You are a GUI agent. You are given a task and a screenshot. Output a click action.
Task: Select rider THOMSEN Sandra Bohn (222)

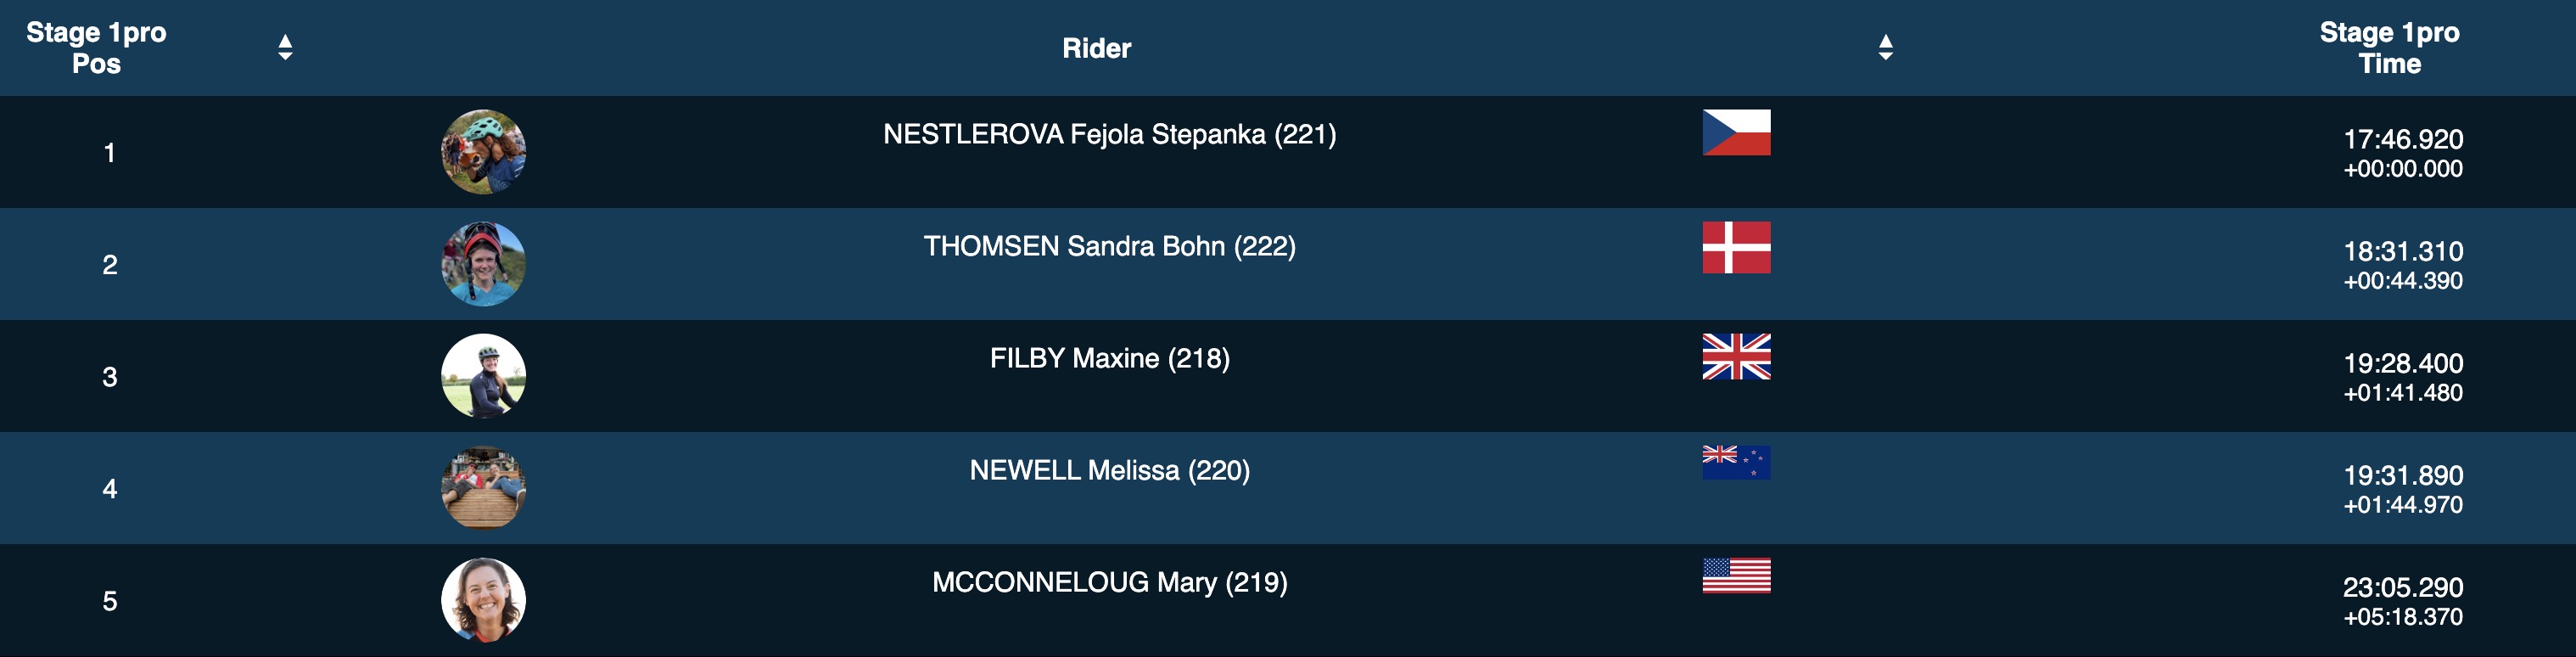1109,246
